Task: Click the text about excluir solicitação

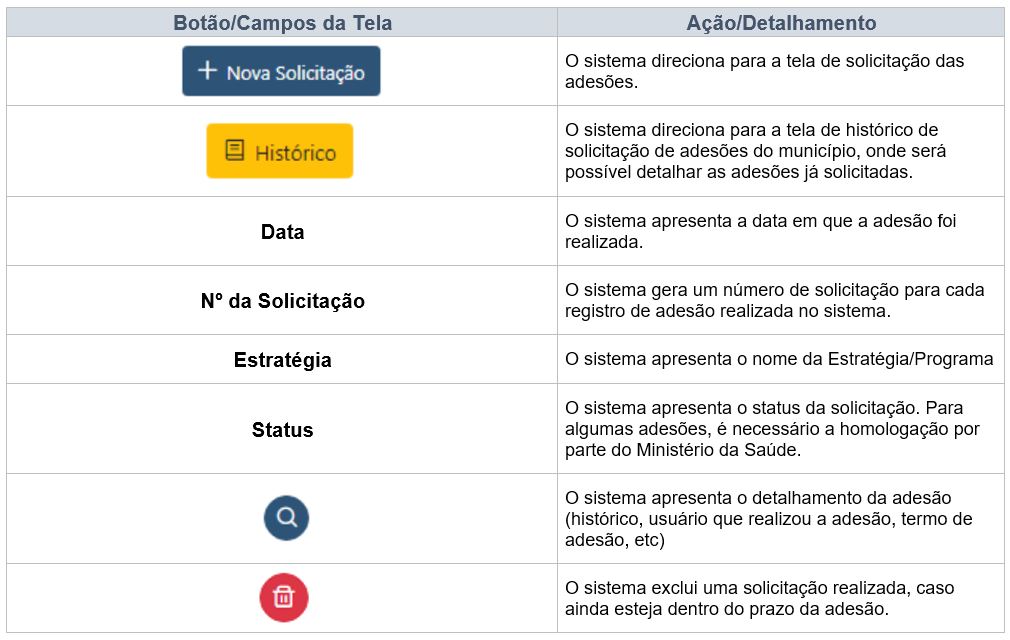Action: (759, 598)
